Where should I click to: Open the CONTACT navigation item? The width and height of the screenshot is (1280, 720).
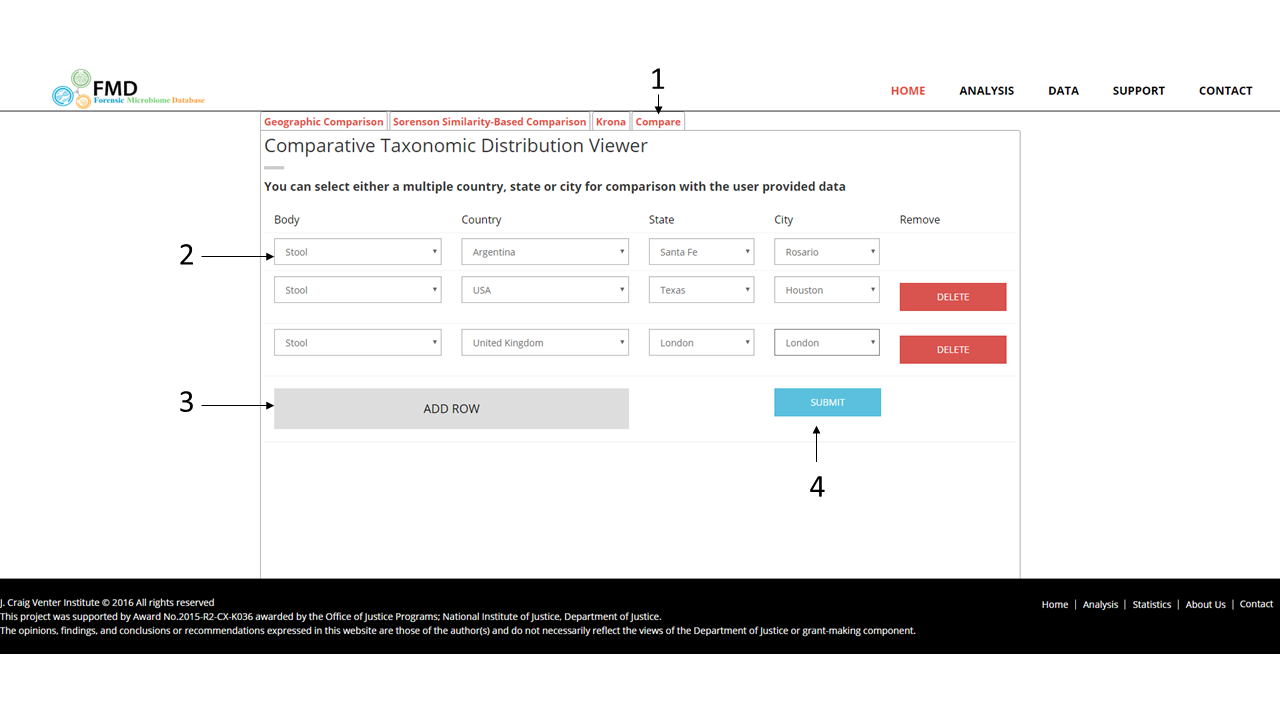point(1225,91)
